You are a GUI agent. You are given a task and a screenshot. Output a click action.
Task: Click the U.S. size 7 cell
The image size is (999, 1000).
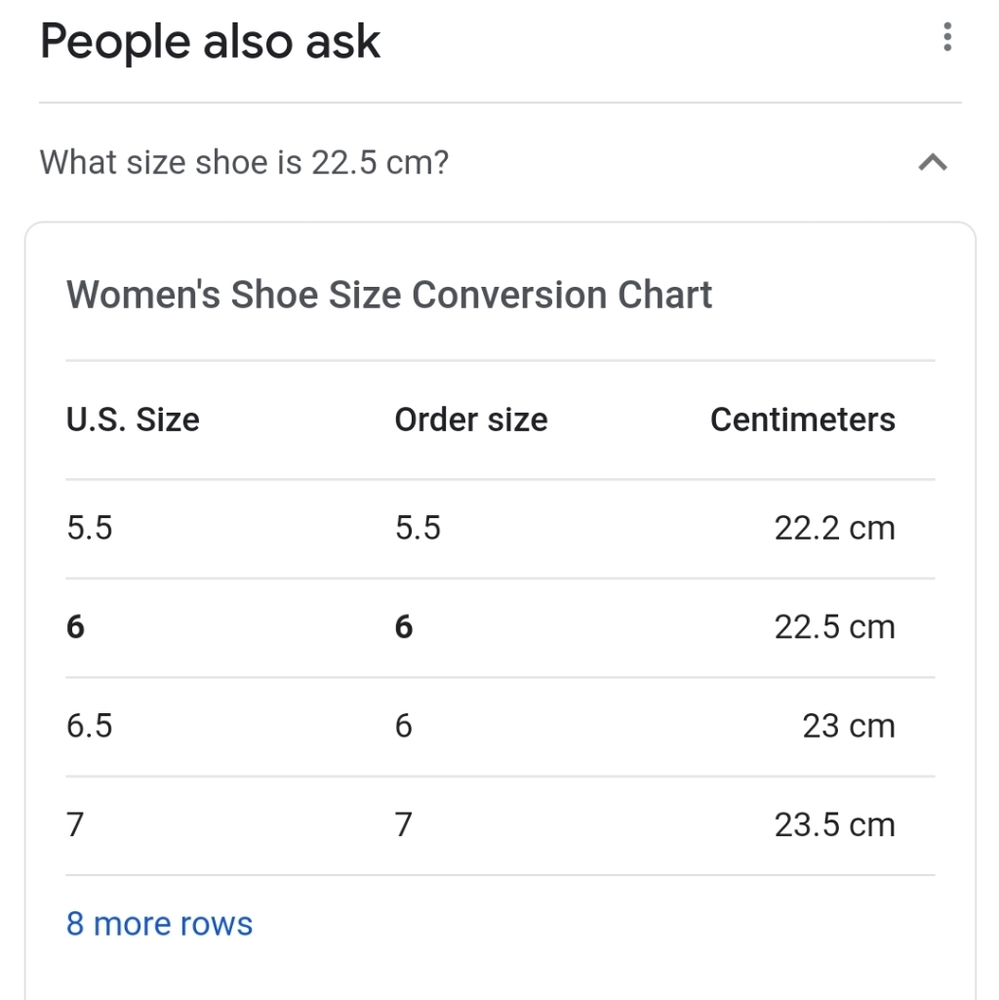click(75, 825)
